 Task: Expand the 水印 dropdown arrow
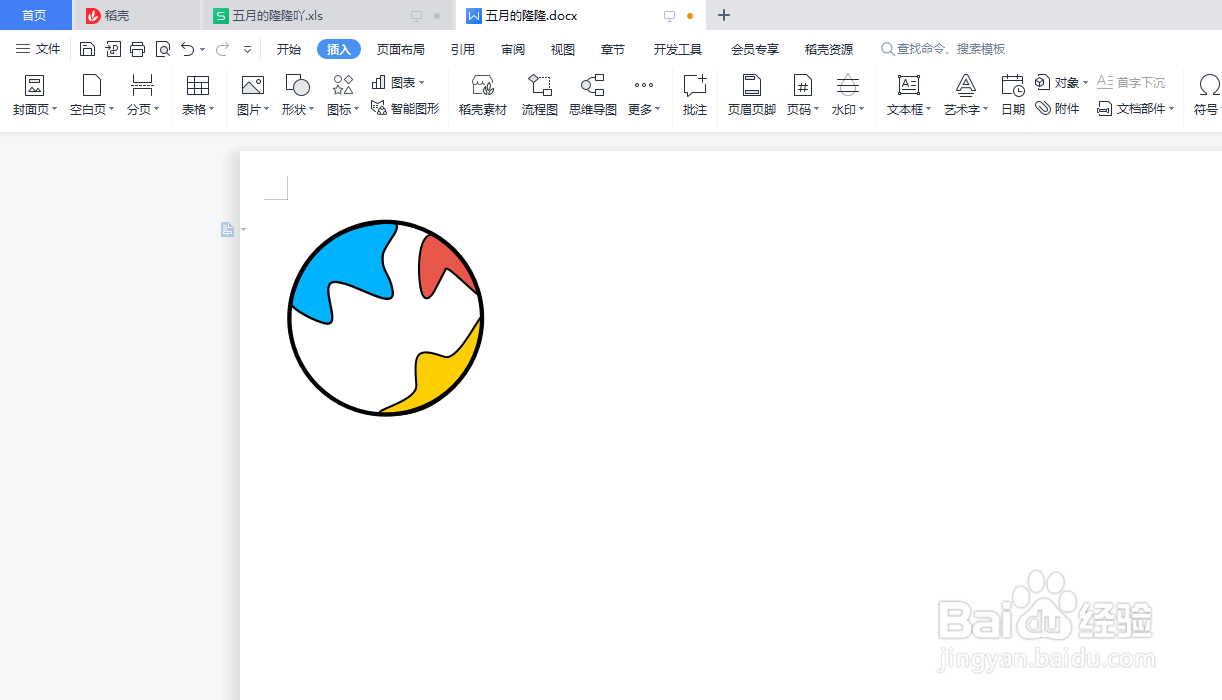coord(862,110)
